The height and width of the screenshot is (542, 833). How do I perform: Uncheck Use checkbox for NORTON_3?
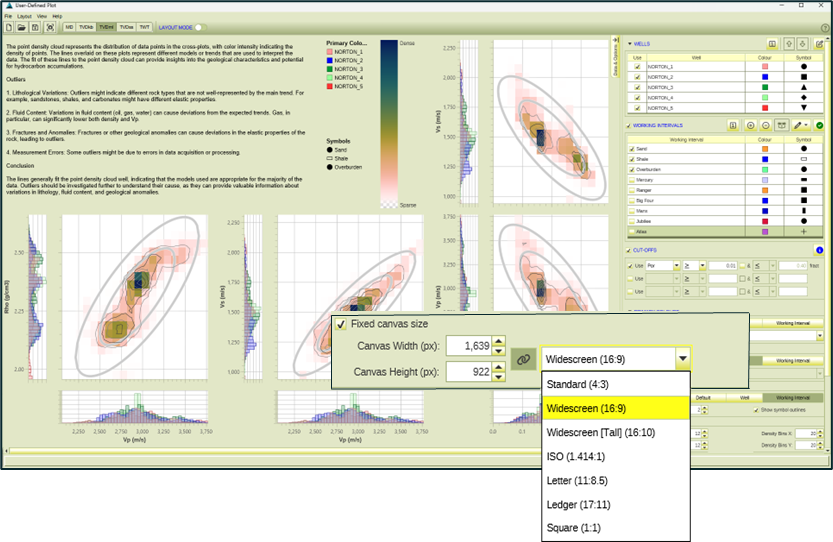click(638, 87)
